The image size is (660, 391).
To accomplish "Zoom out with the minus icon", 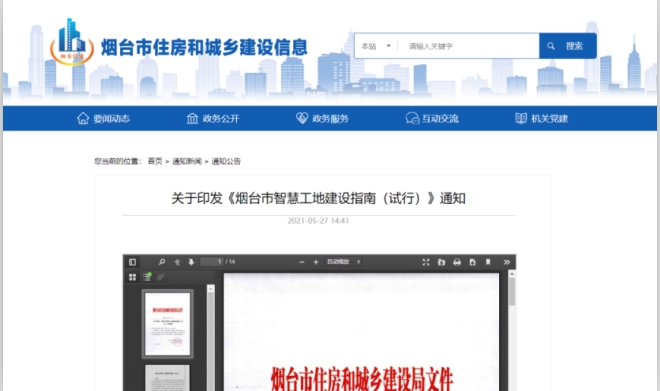I will click(301, 262).
